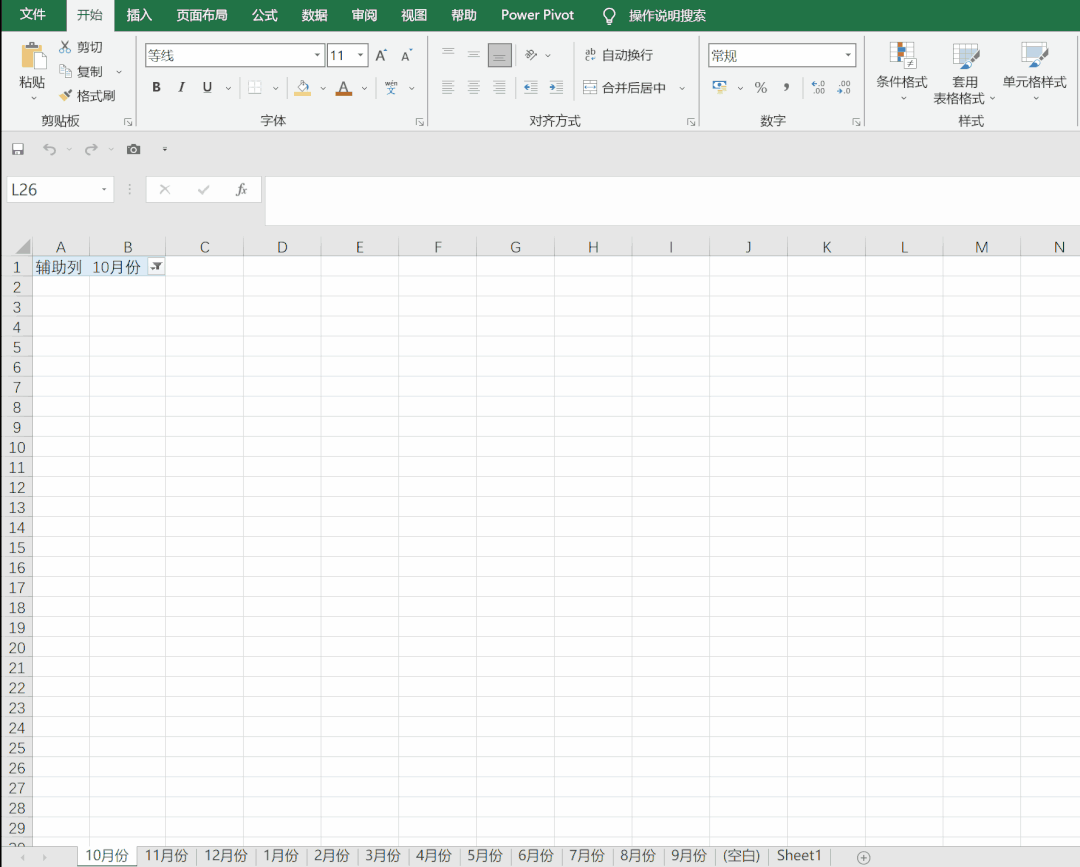Toggle Underline formatting
This screenshot has height=867, width=1080.
click(x=207, y=87)
